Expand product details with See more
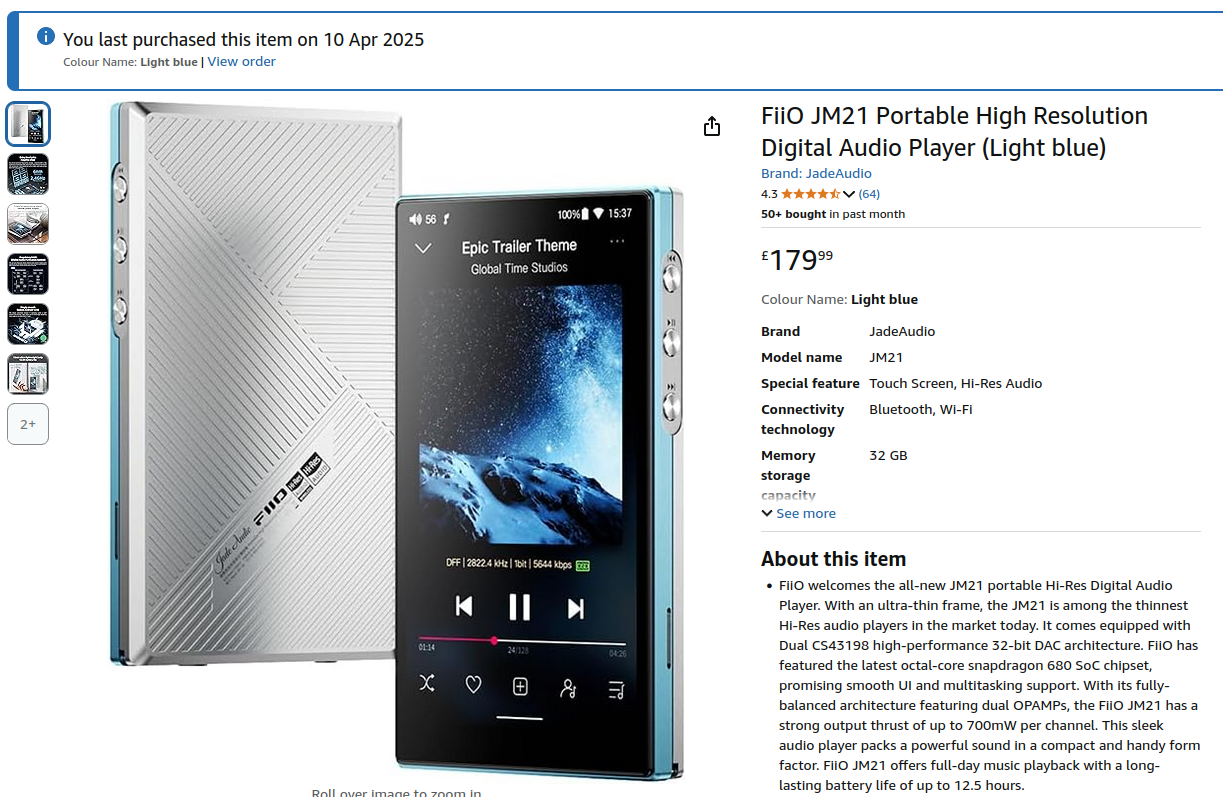 point(798,513)
